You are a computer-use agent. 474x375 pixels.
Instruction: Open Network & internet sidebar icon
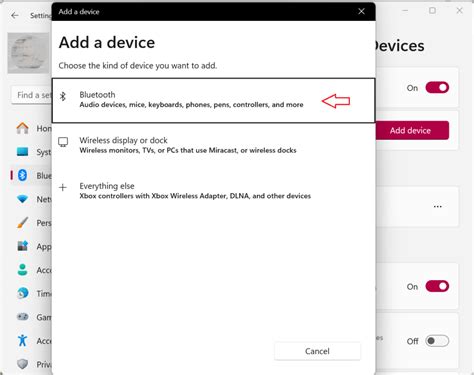[22, 199]
